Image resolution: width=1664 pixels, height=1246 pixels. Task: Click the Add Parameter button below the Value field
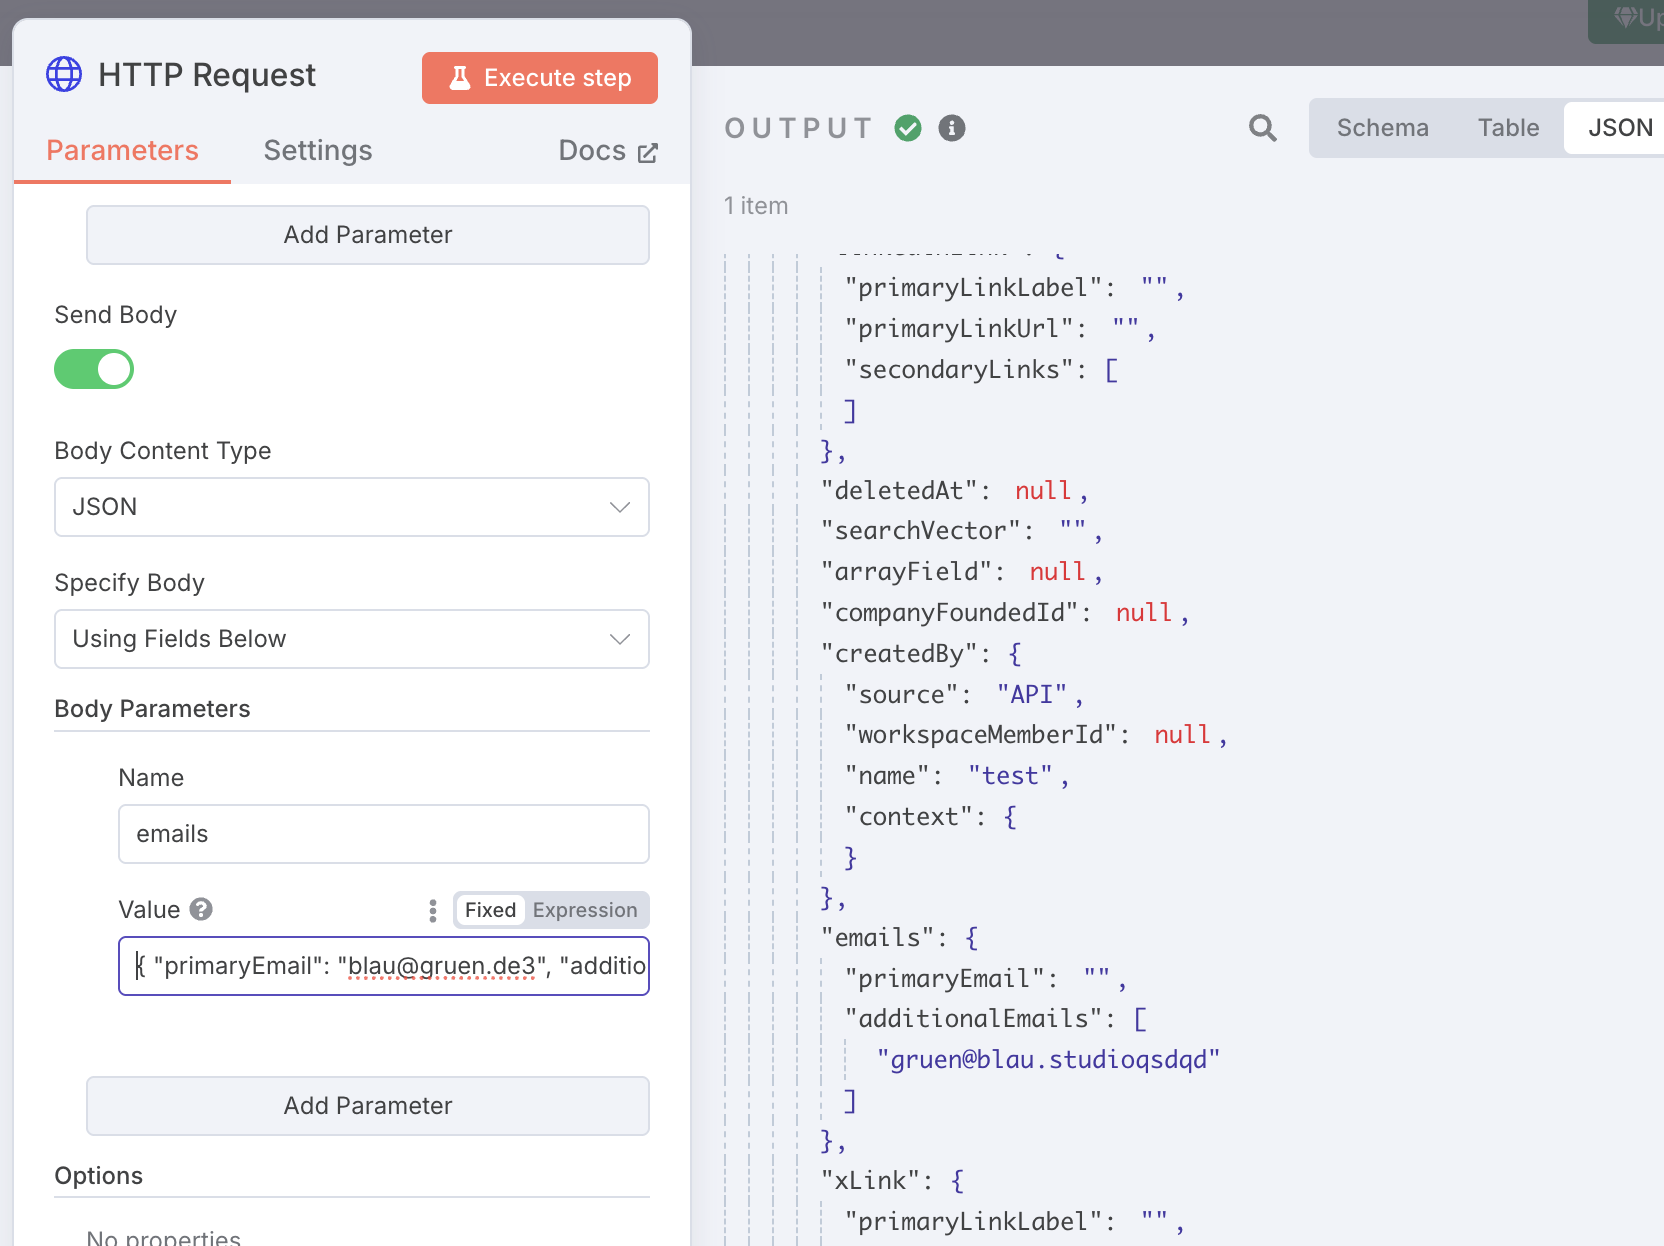368,1106
